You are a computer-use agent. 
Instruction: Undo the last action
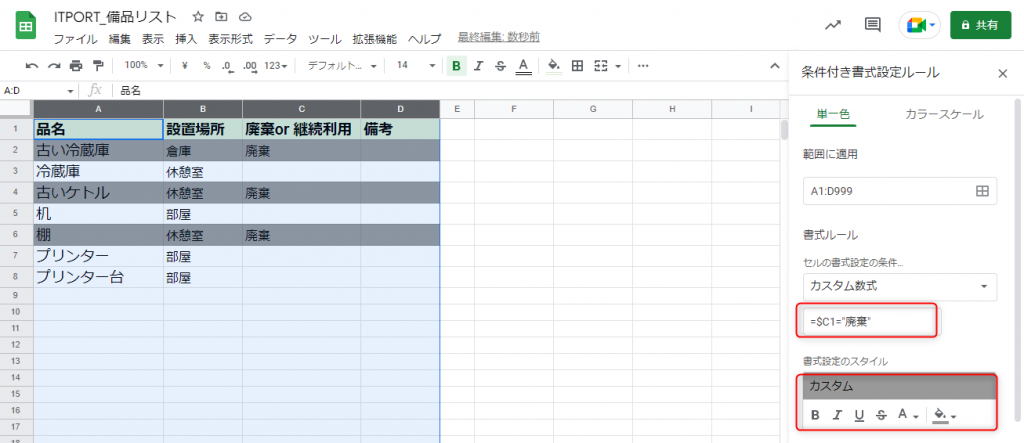tap(32, 66)
